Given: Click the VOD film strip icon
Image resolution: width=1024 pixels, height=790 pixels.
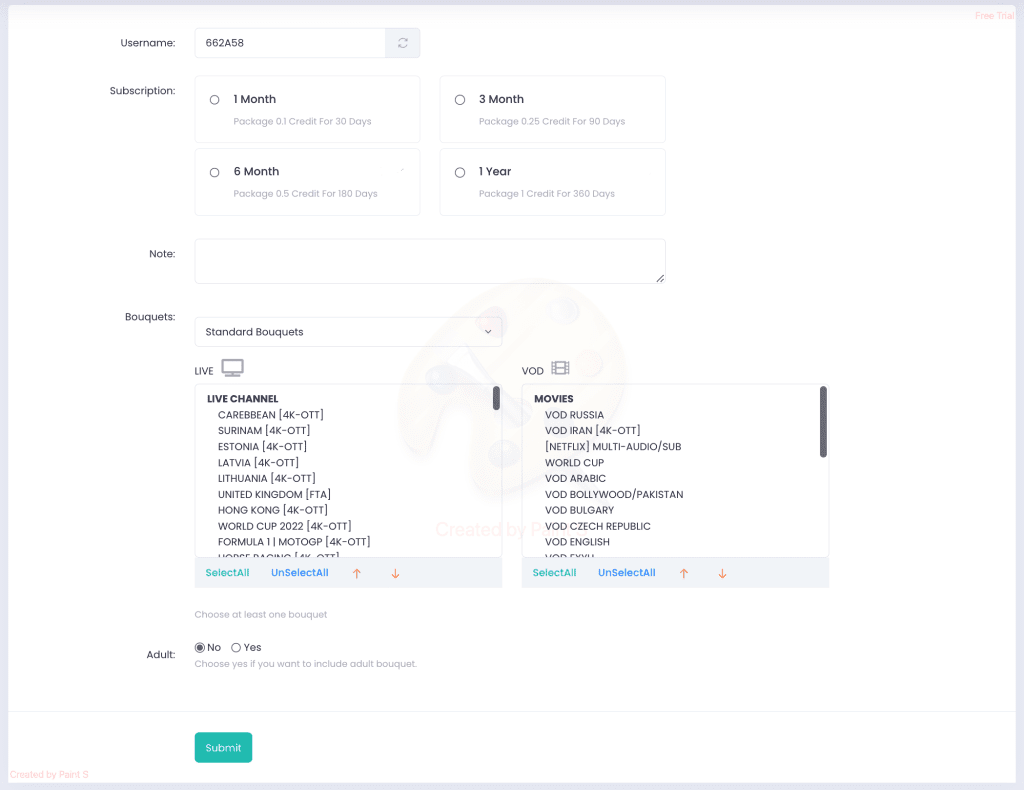Looking at the screenshot, I should click(560, 368).
